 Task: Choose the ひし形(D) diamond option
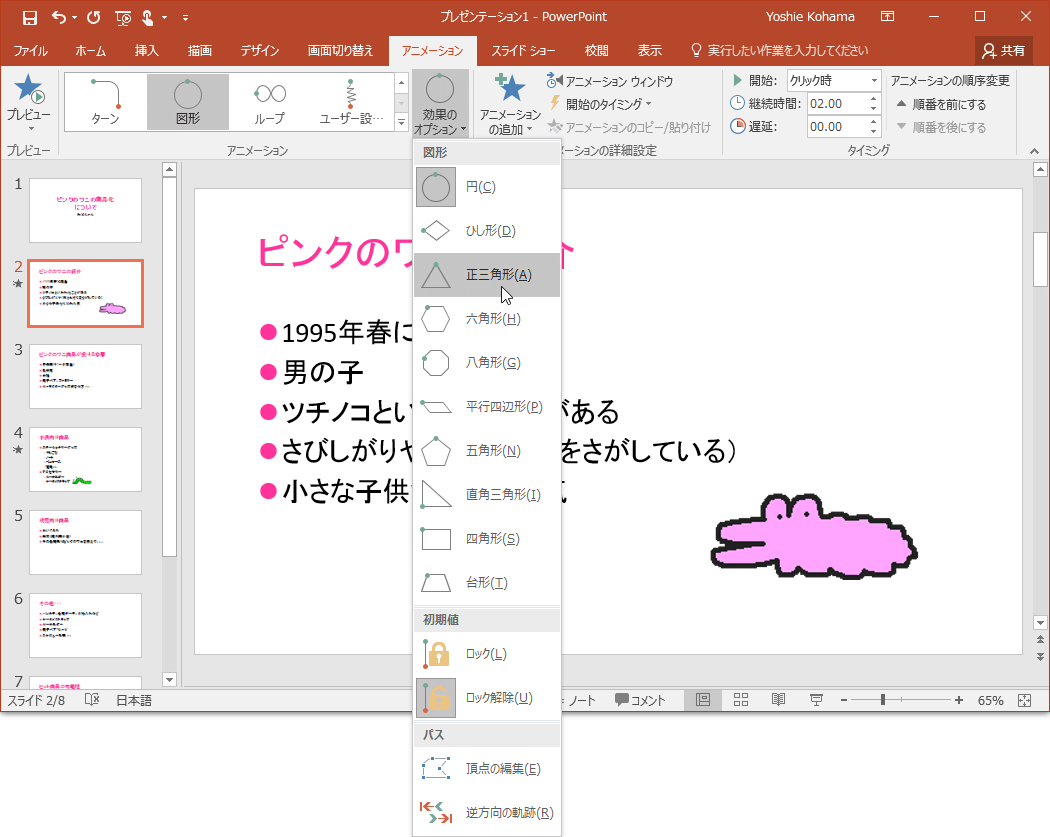tap(487, 231)
